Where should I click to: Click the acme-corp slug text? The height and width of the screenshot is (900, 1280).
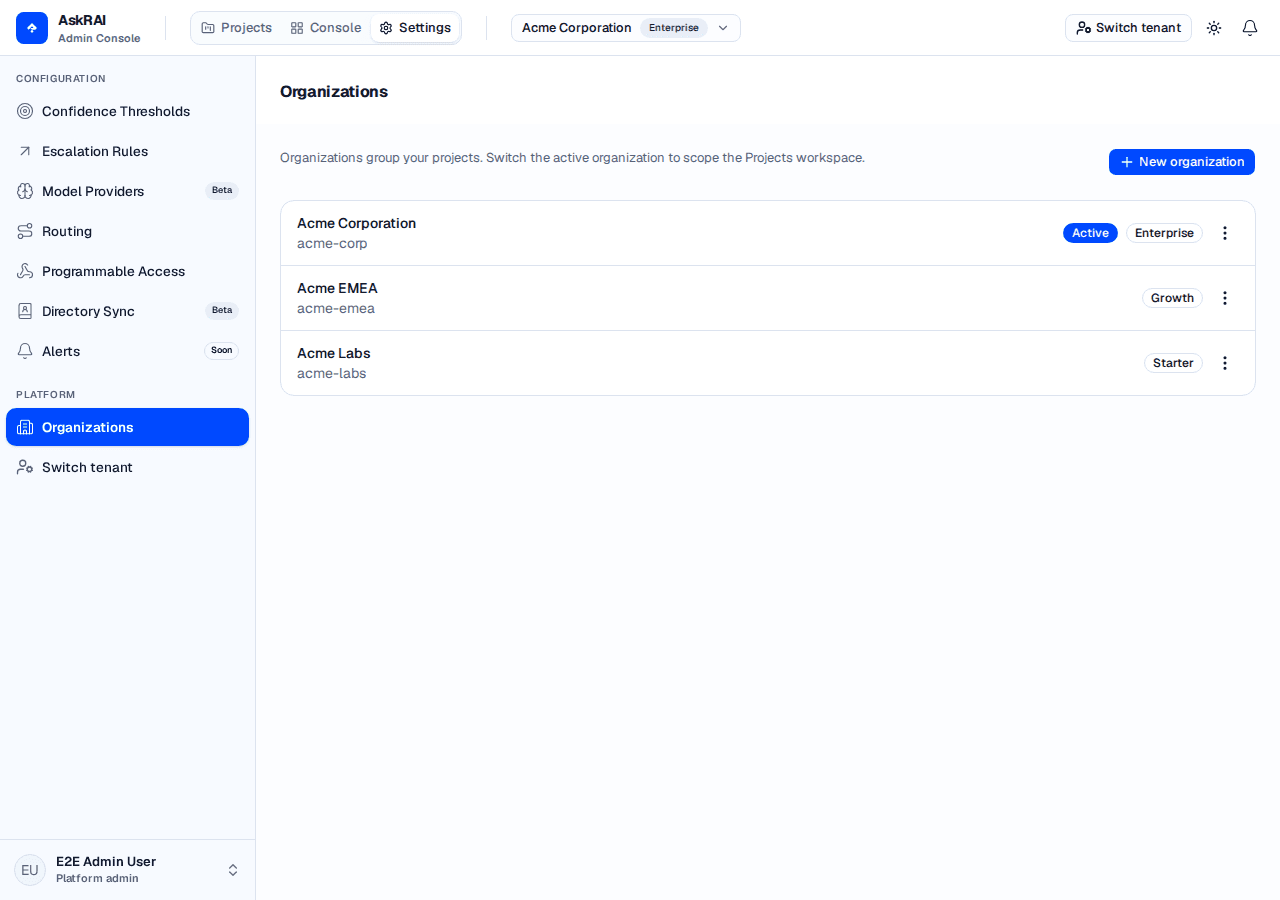tap(332, 243)
